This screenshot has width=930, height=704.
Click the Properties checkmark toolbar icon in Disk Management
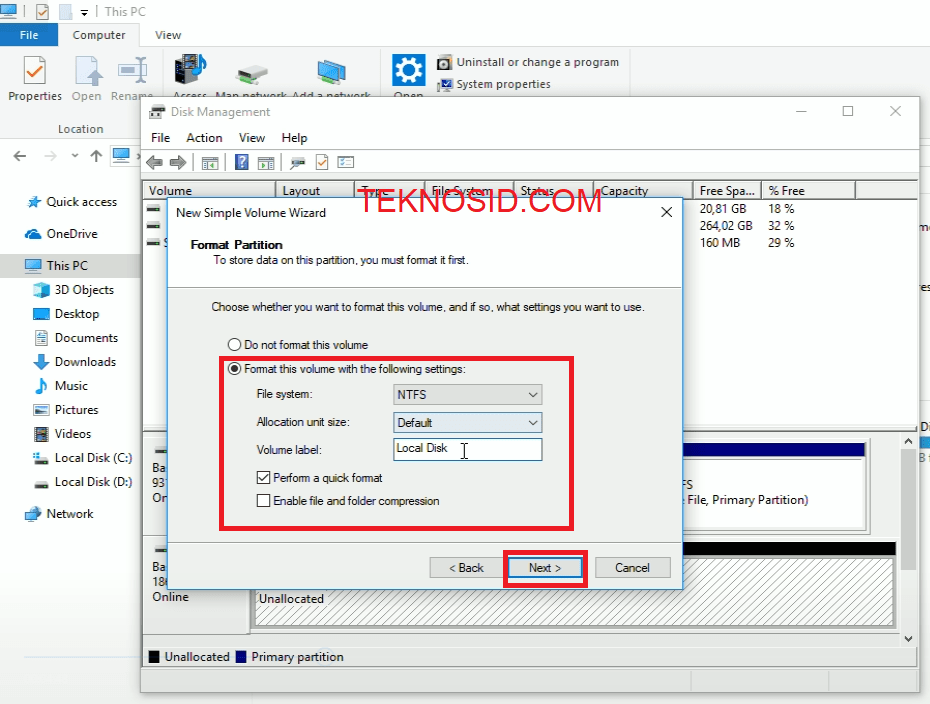pyautogui.click(x=321, y=162)
